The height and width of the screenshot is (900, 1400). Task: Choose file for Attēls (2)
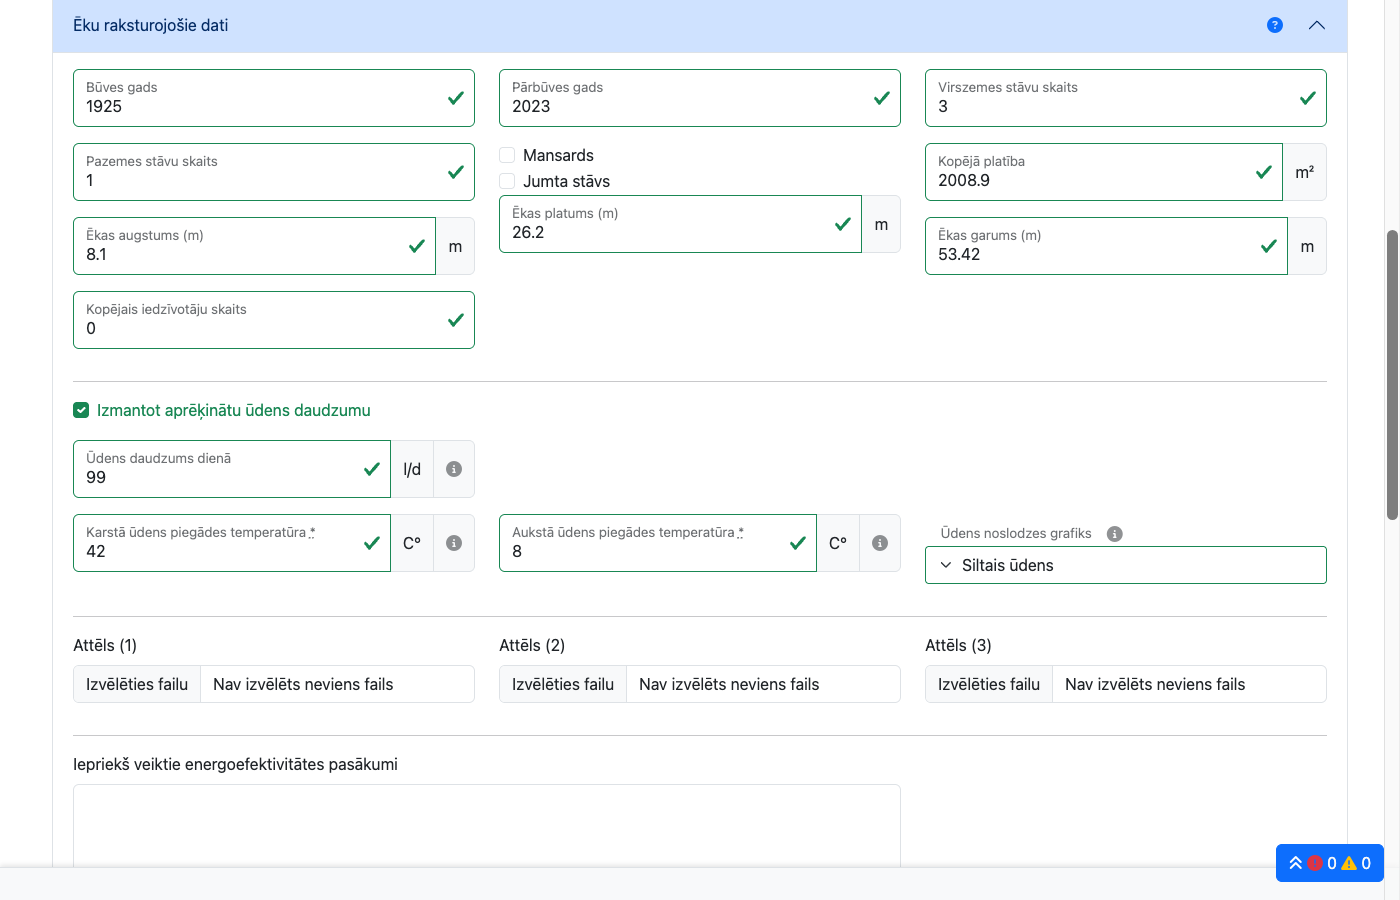point(563,684)
